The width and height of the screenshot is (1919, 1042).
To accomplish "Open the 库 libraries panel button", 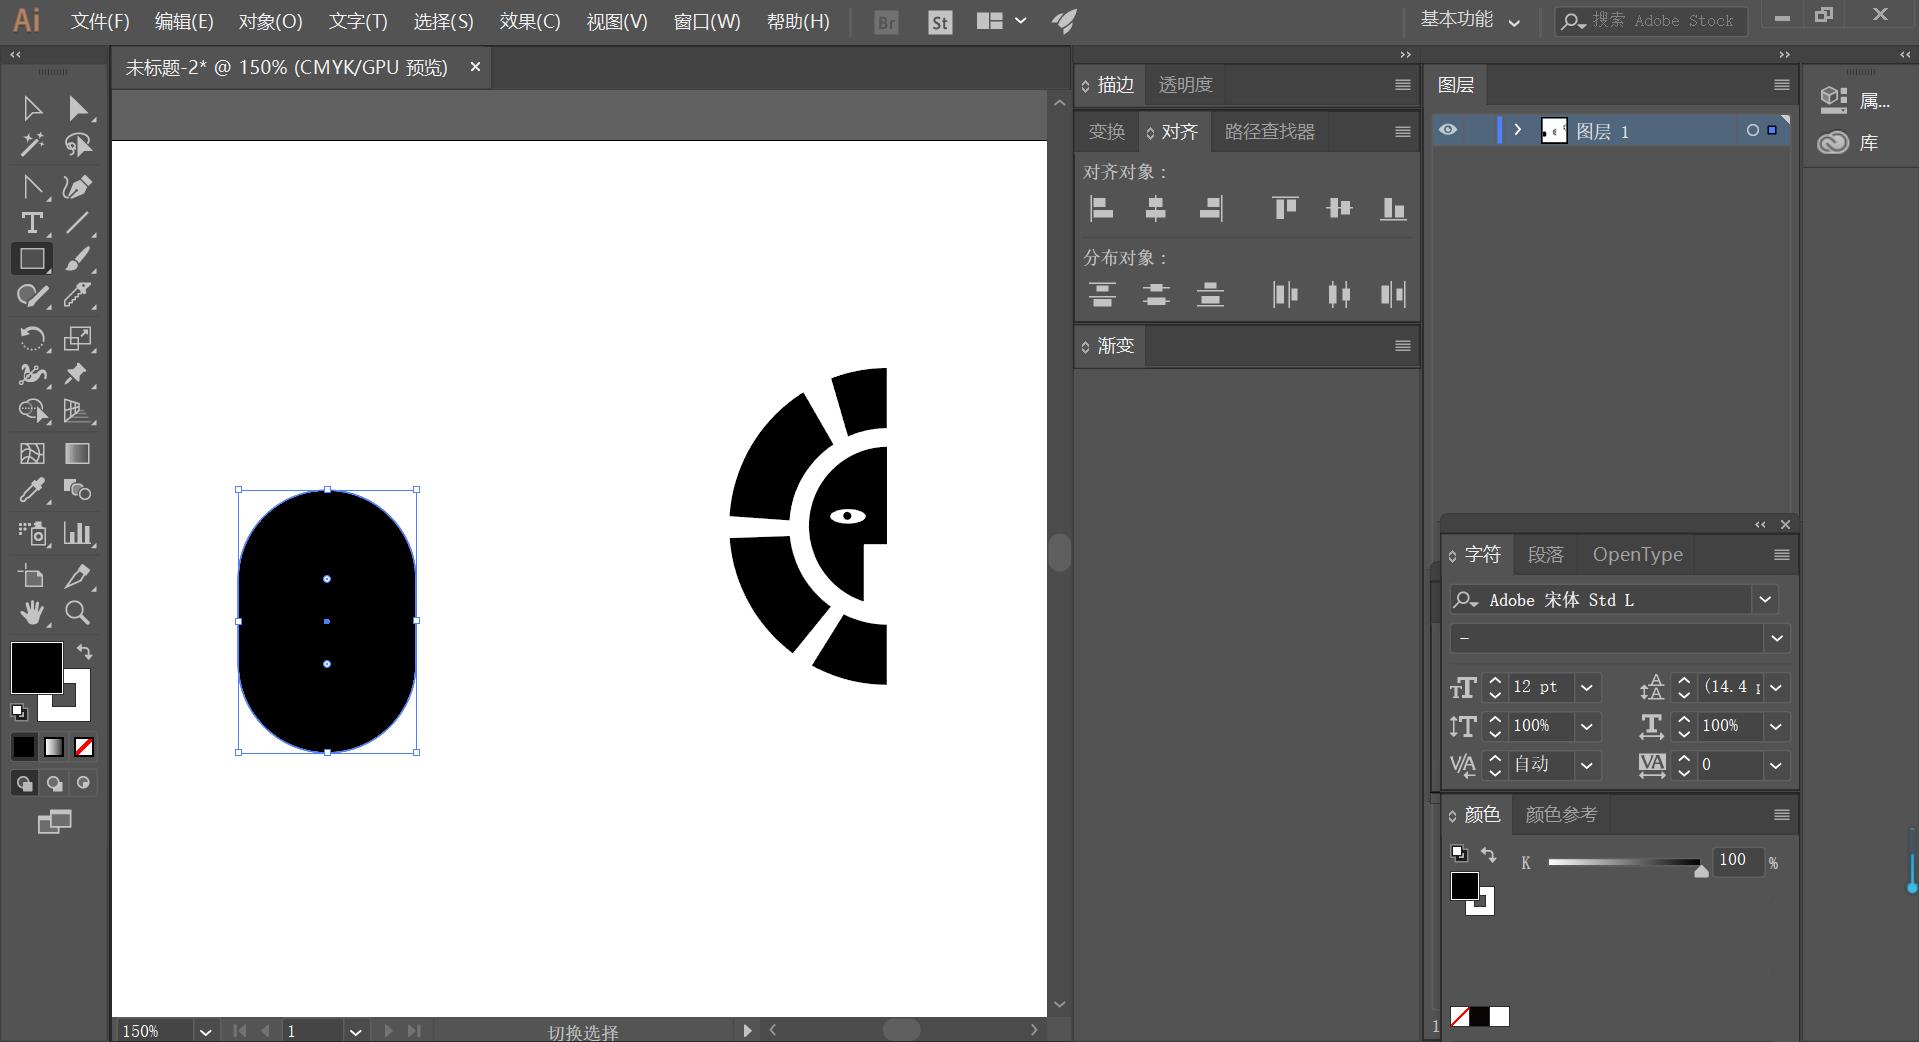I will [x=1849, y=143].
